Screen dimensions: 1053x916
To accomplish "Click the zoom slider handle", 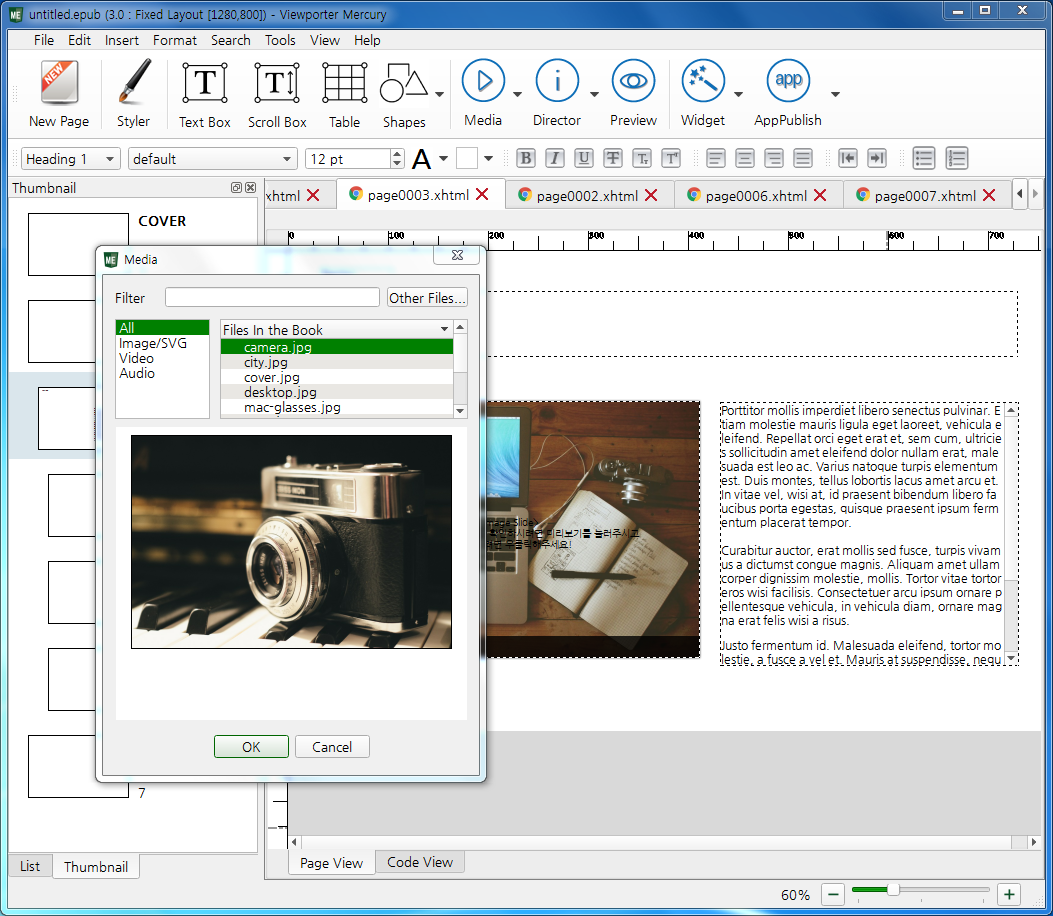I will [892, 890].
